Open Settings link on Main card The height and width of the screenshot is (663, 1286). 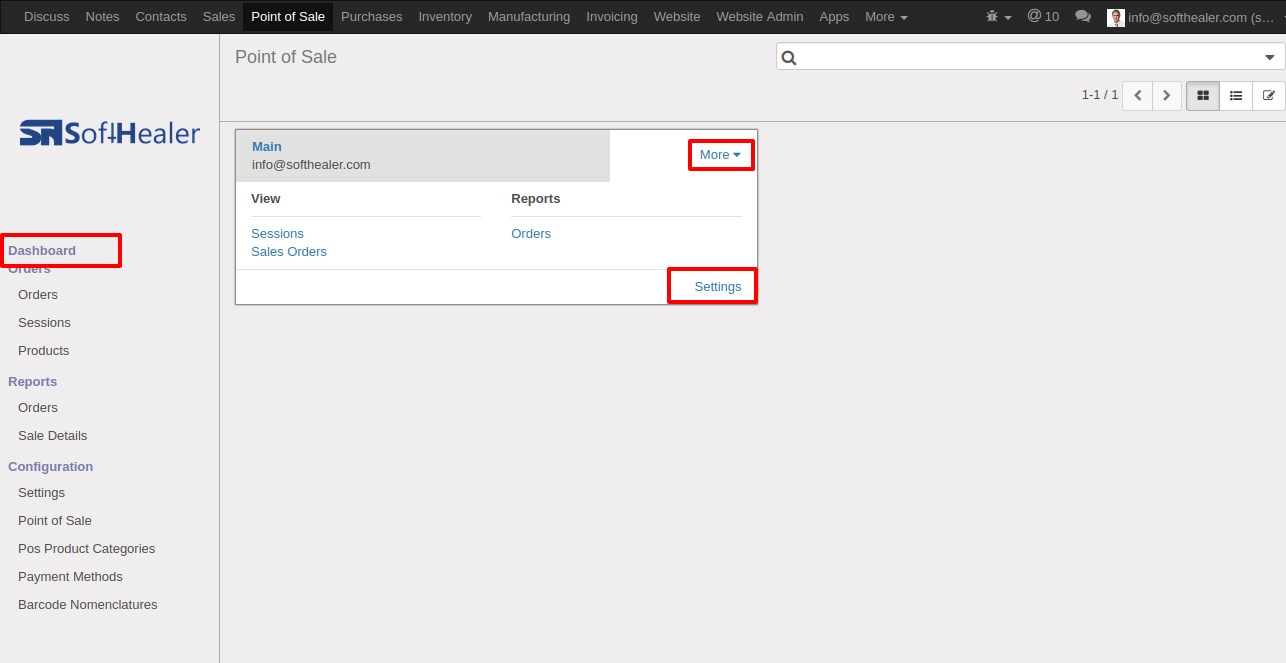pos(718,287)
